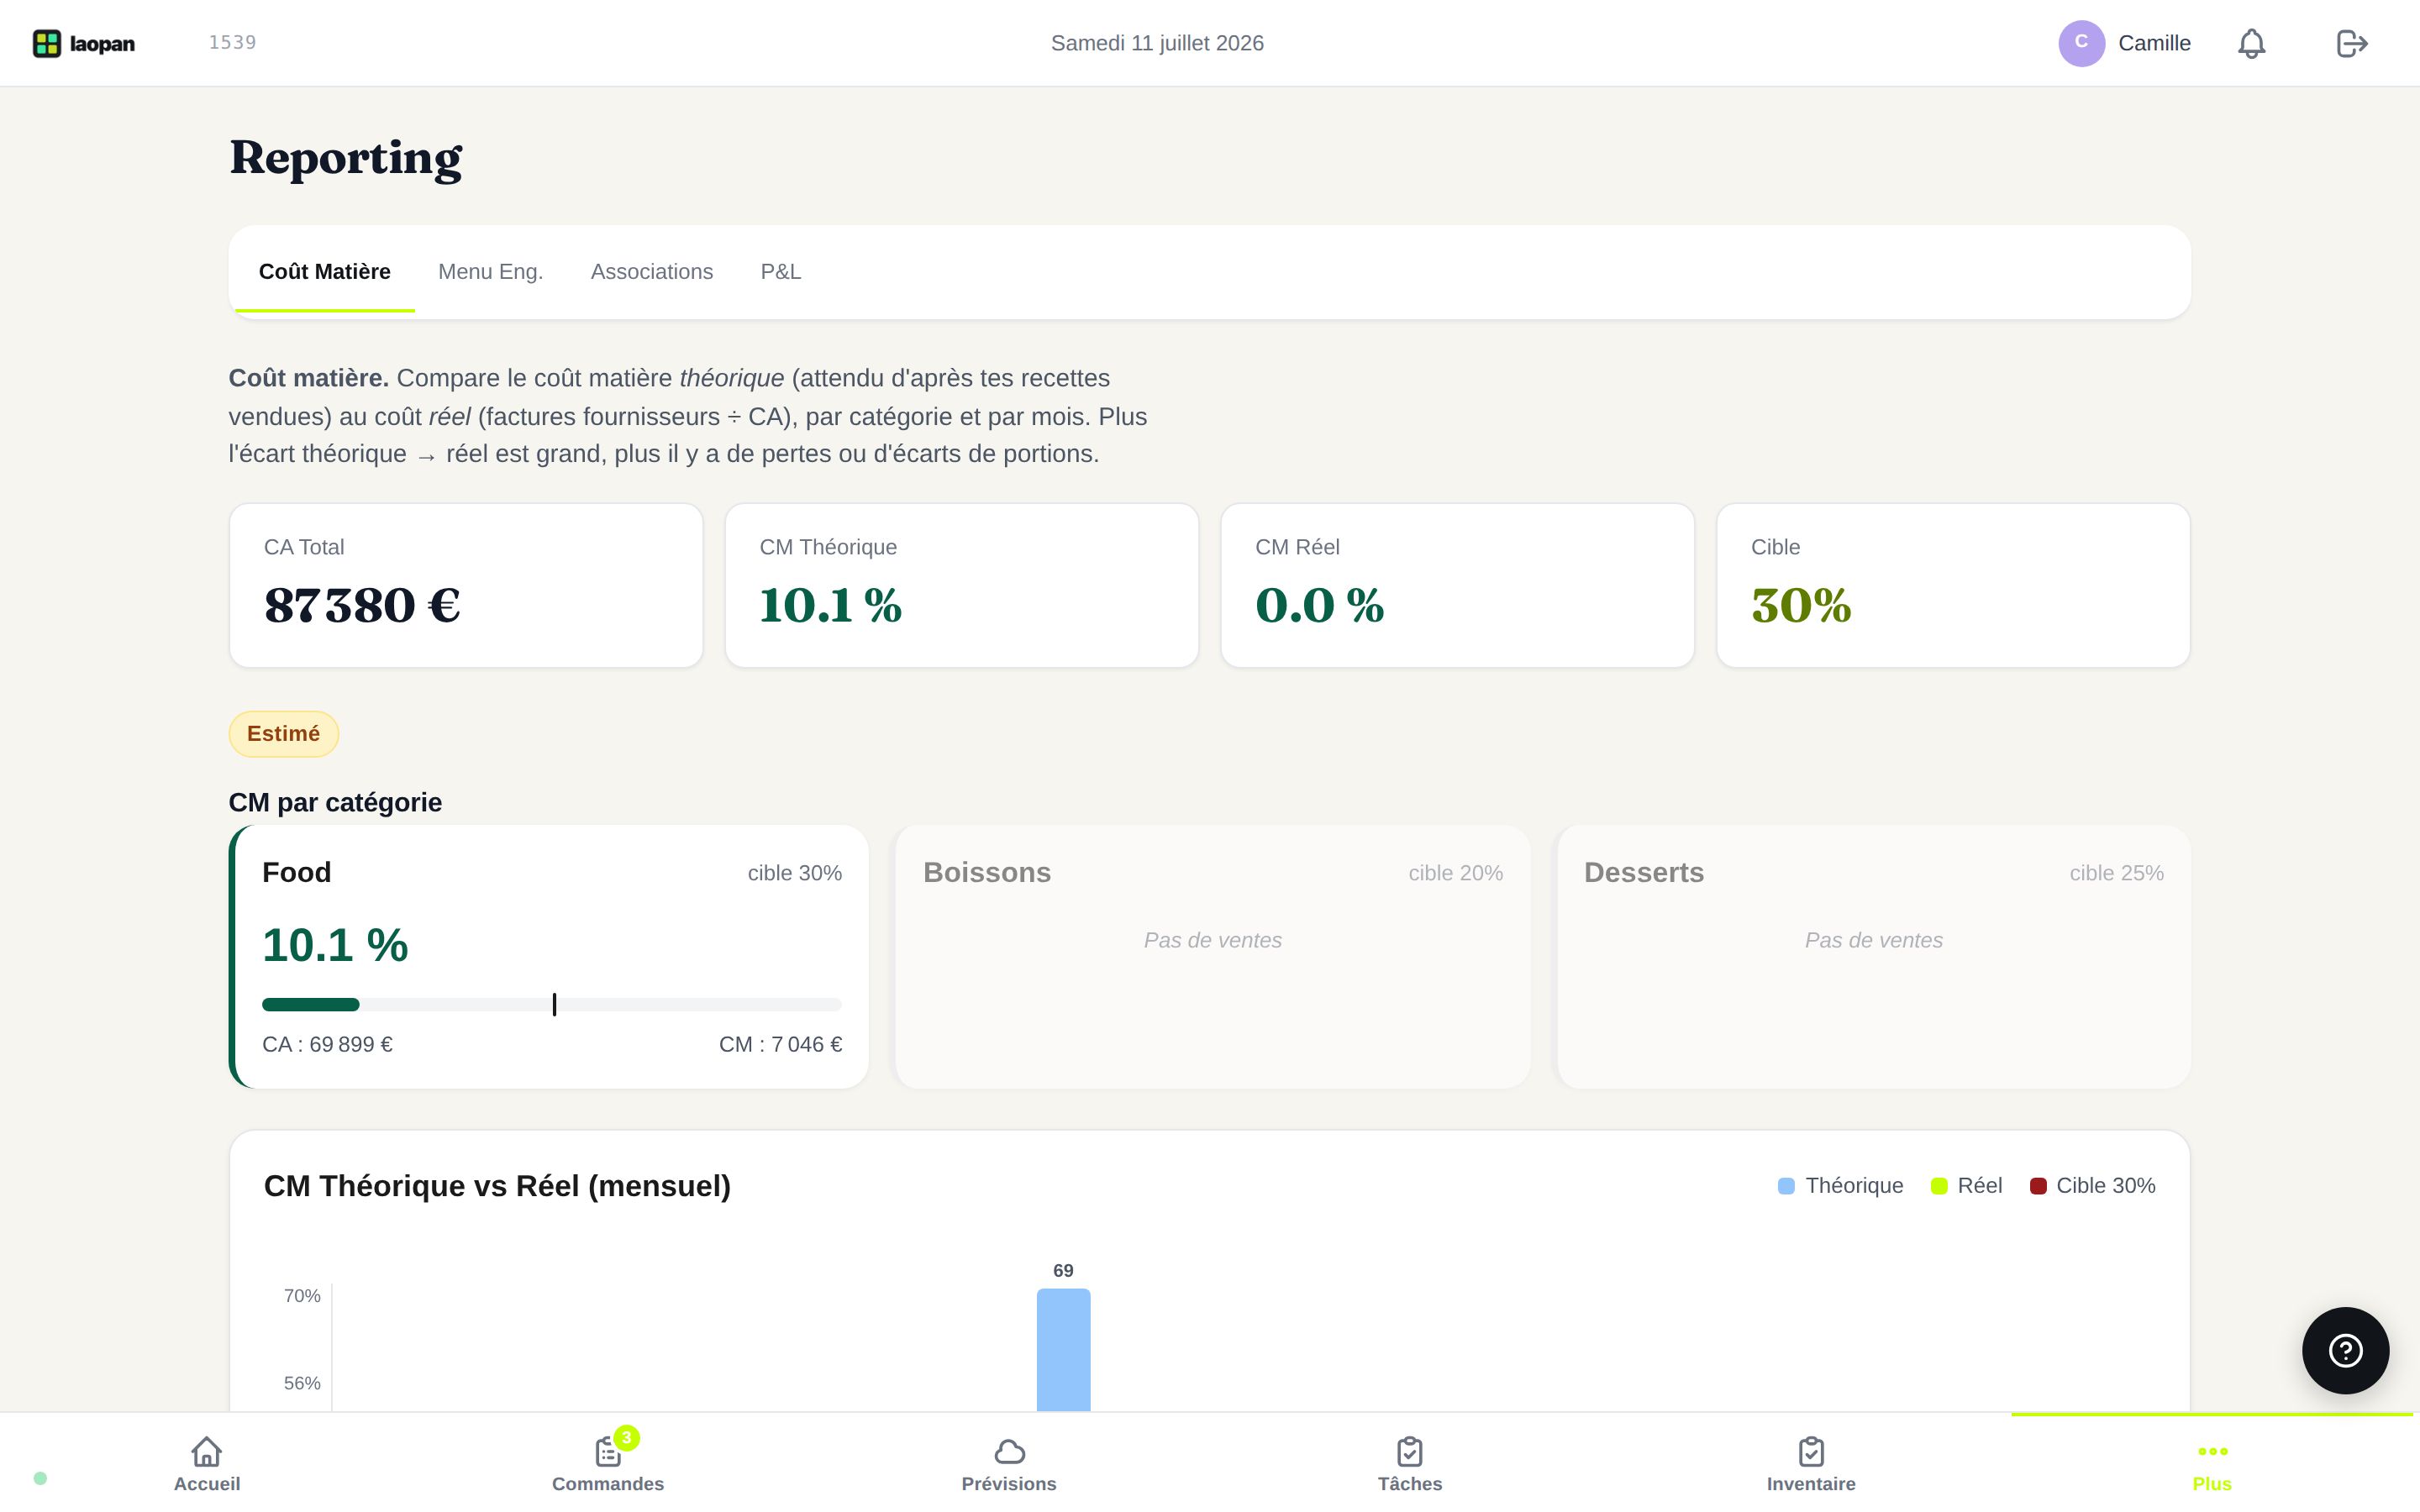Switch to Menu Eng. tab
Viewport: 2420px width, 1512px height.
[490, 272]
